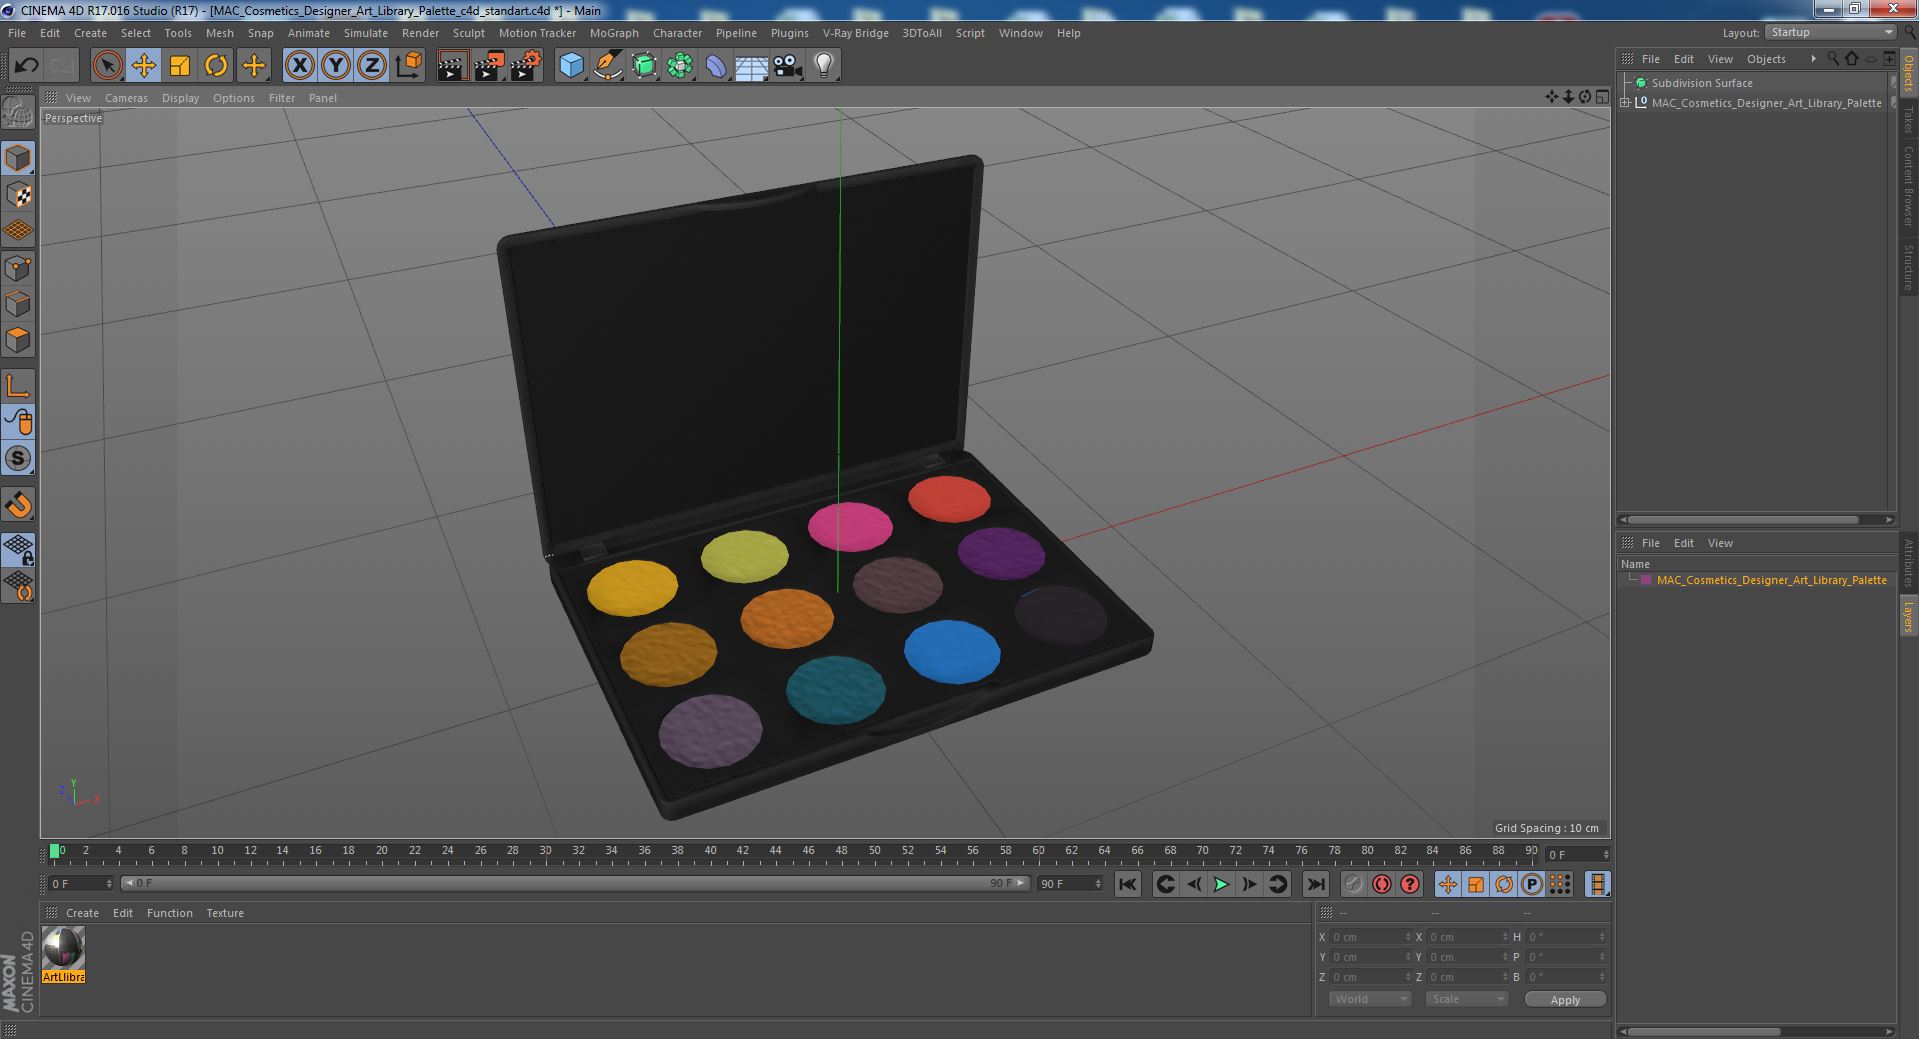1919x1039 pixels.
Task: Add a Subdivision Surface generator icon
Action: tap(644, 66)
